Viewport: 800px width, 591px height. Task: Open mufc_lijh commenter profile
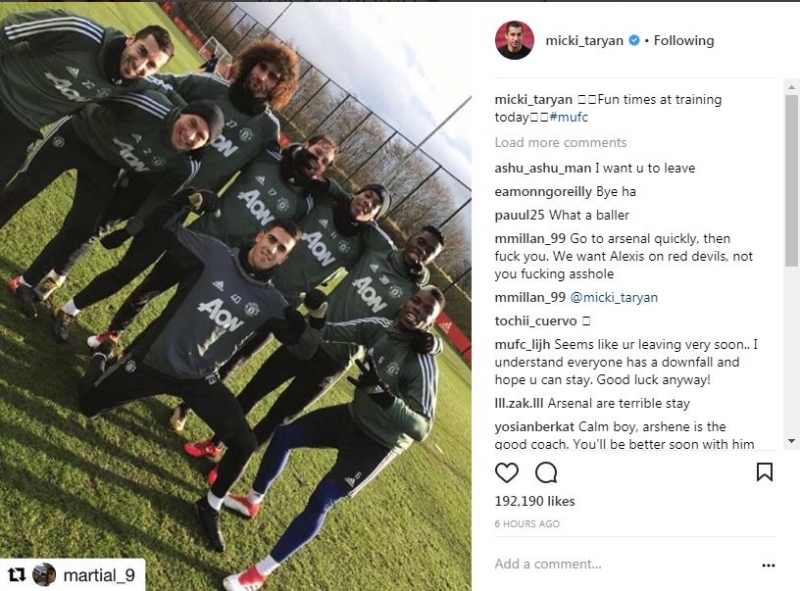pyautogui.click(x=522, y=344)
